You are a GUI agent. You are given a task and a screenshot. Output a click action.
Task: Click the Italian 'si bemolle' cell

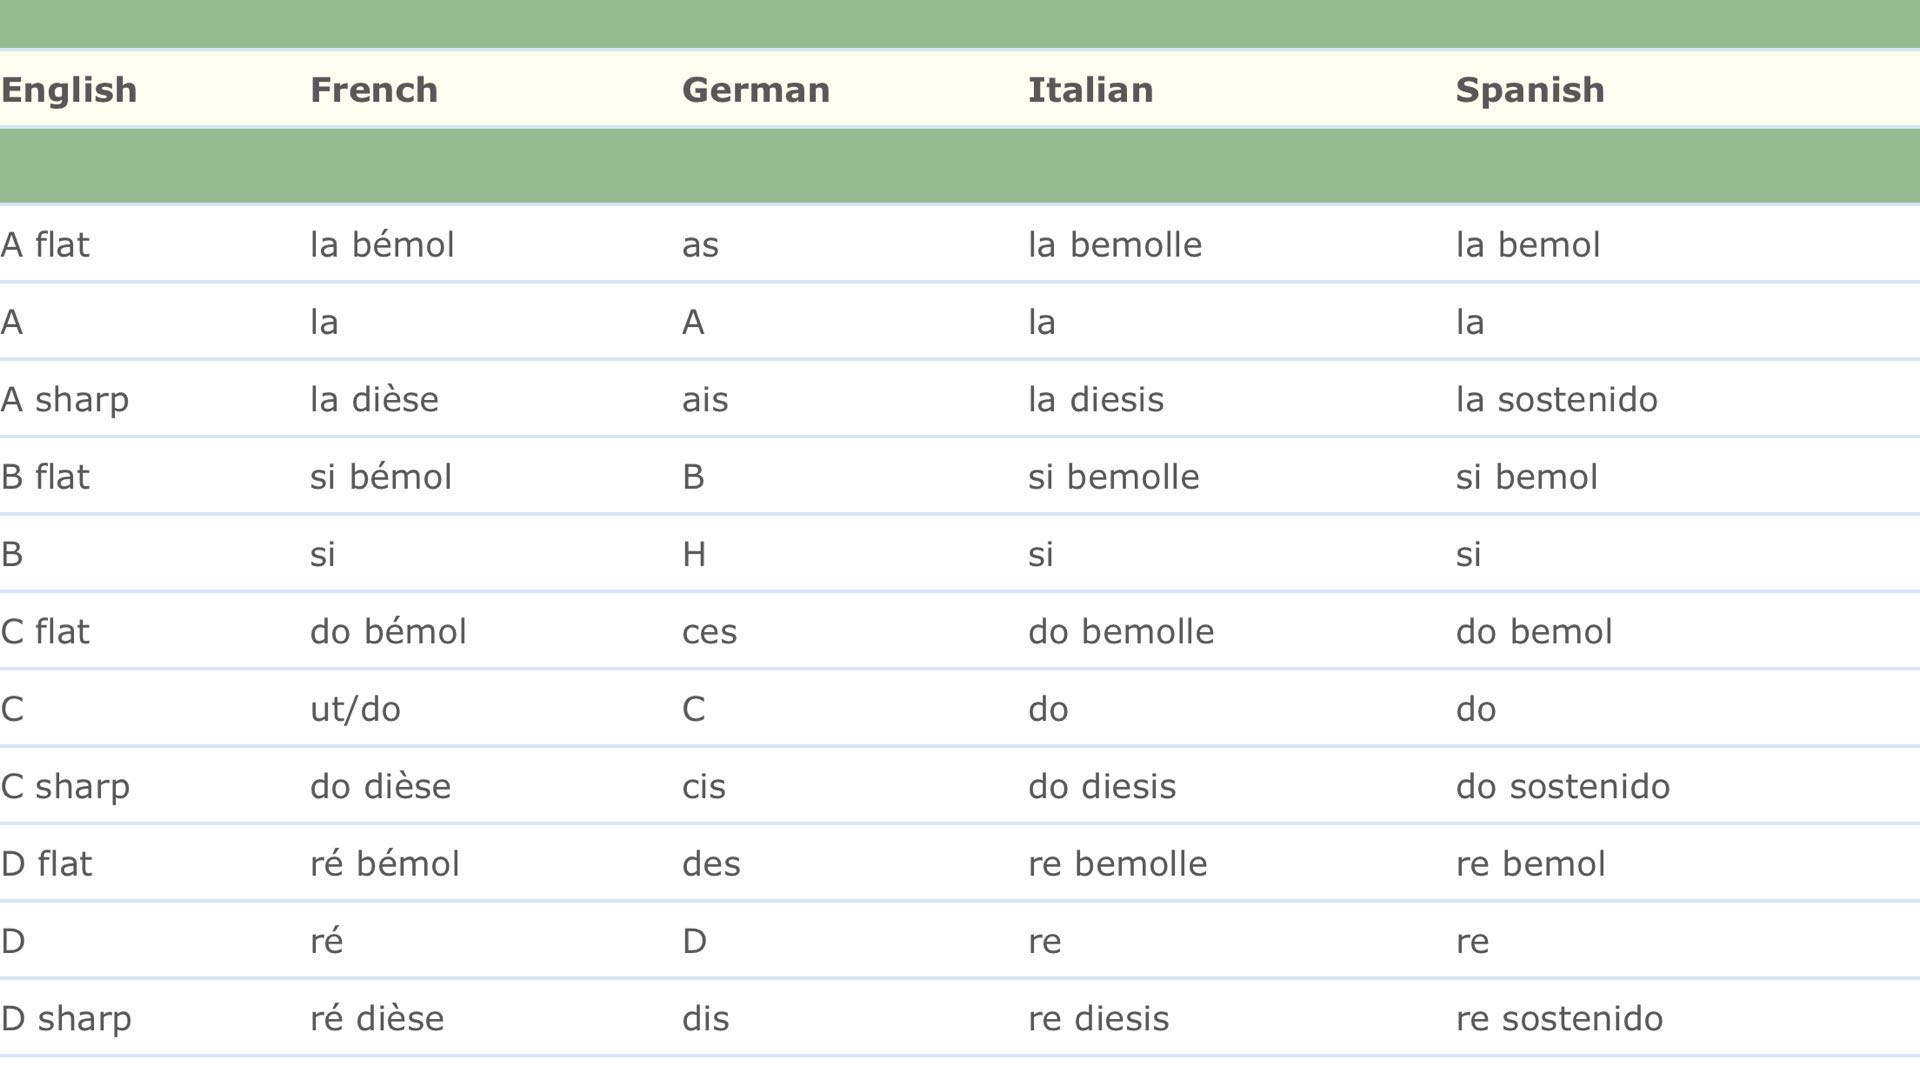(x=1113, y=477)
